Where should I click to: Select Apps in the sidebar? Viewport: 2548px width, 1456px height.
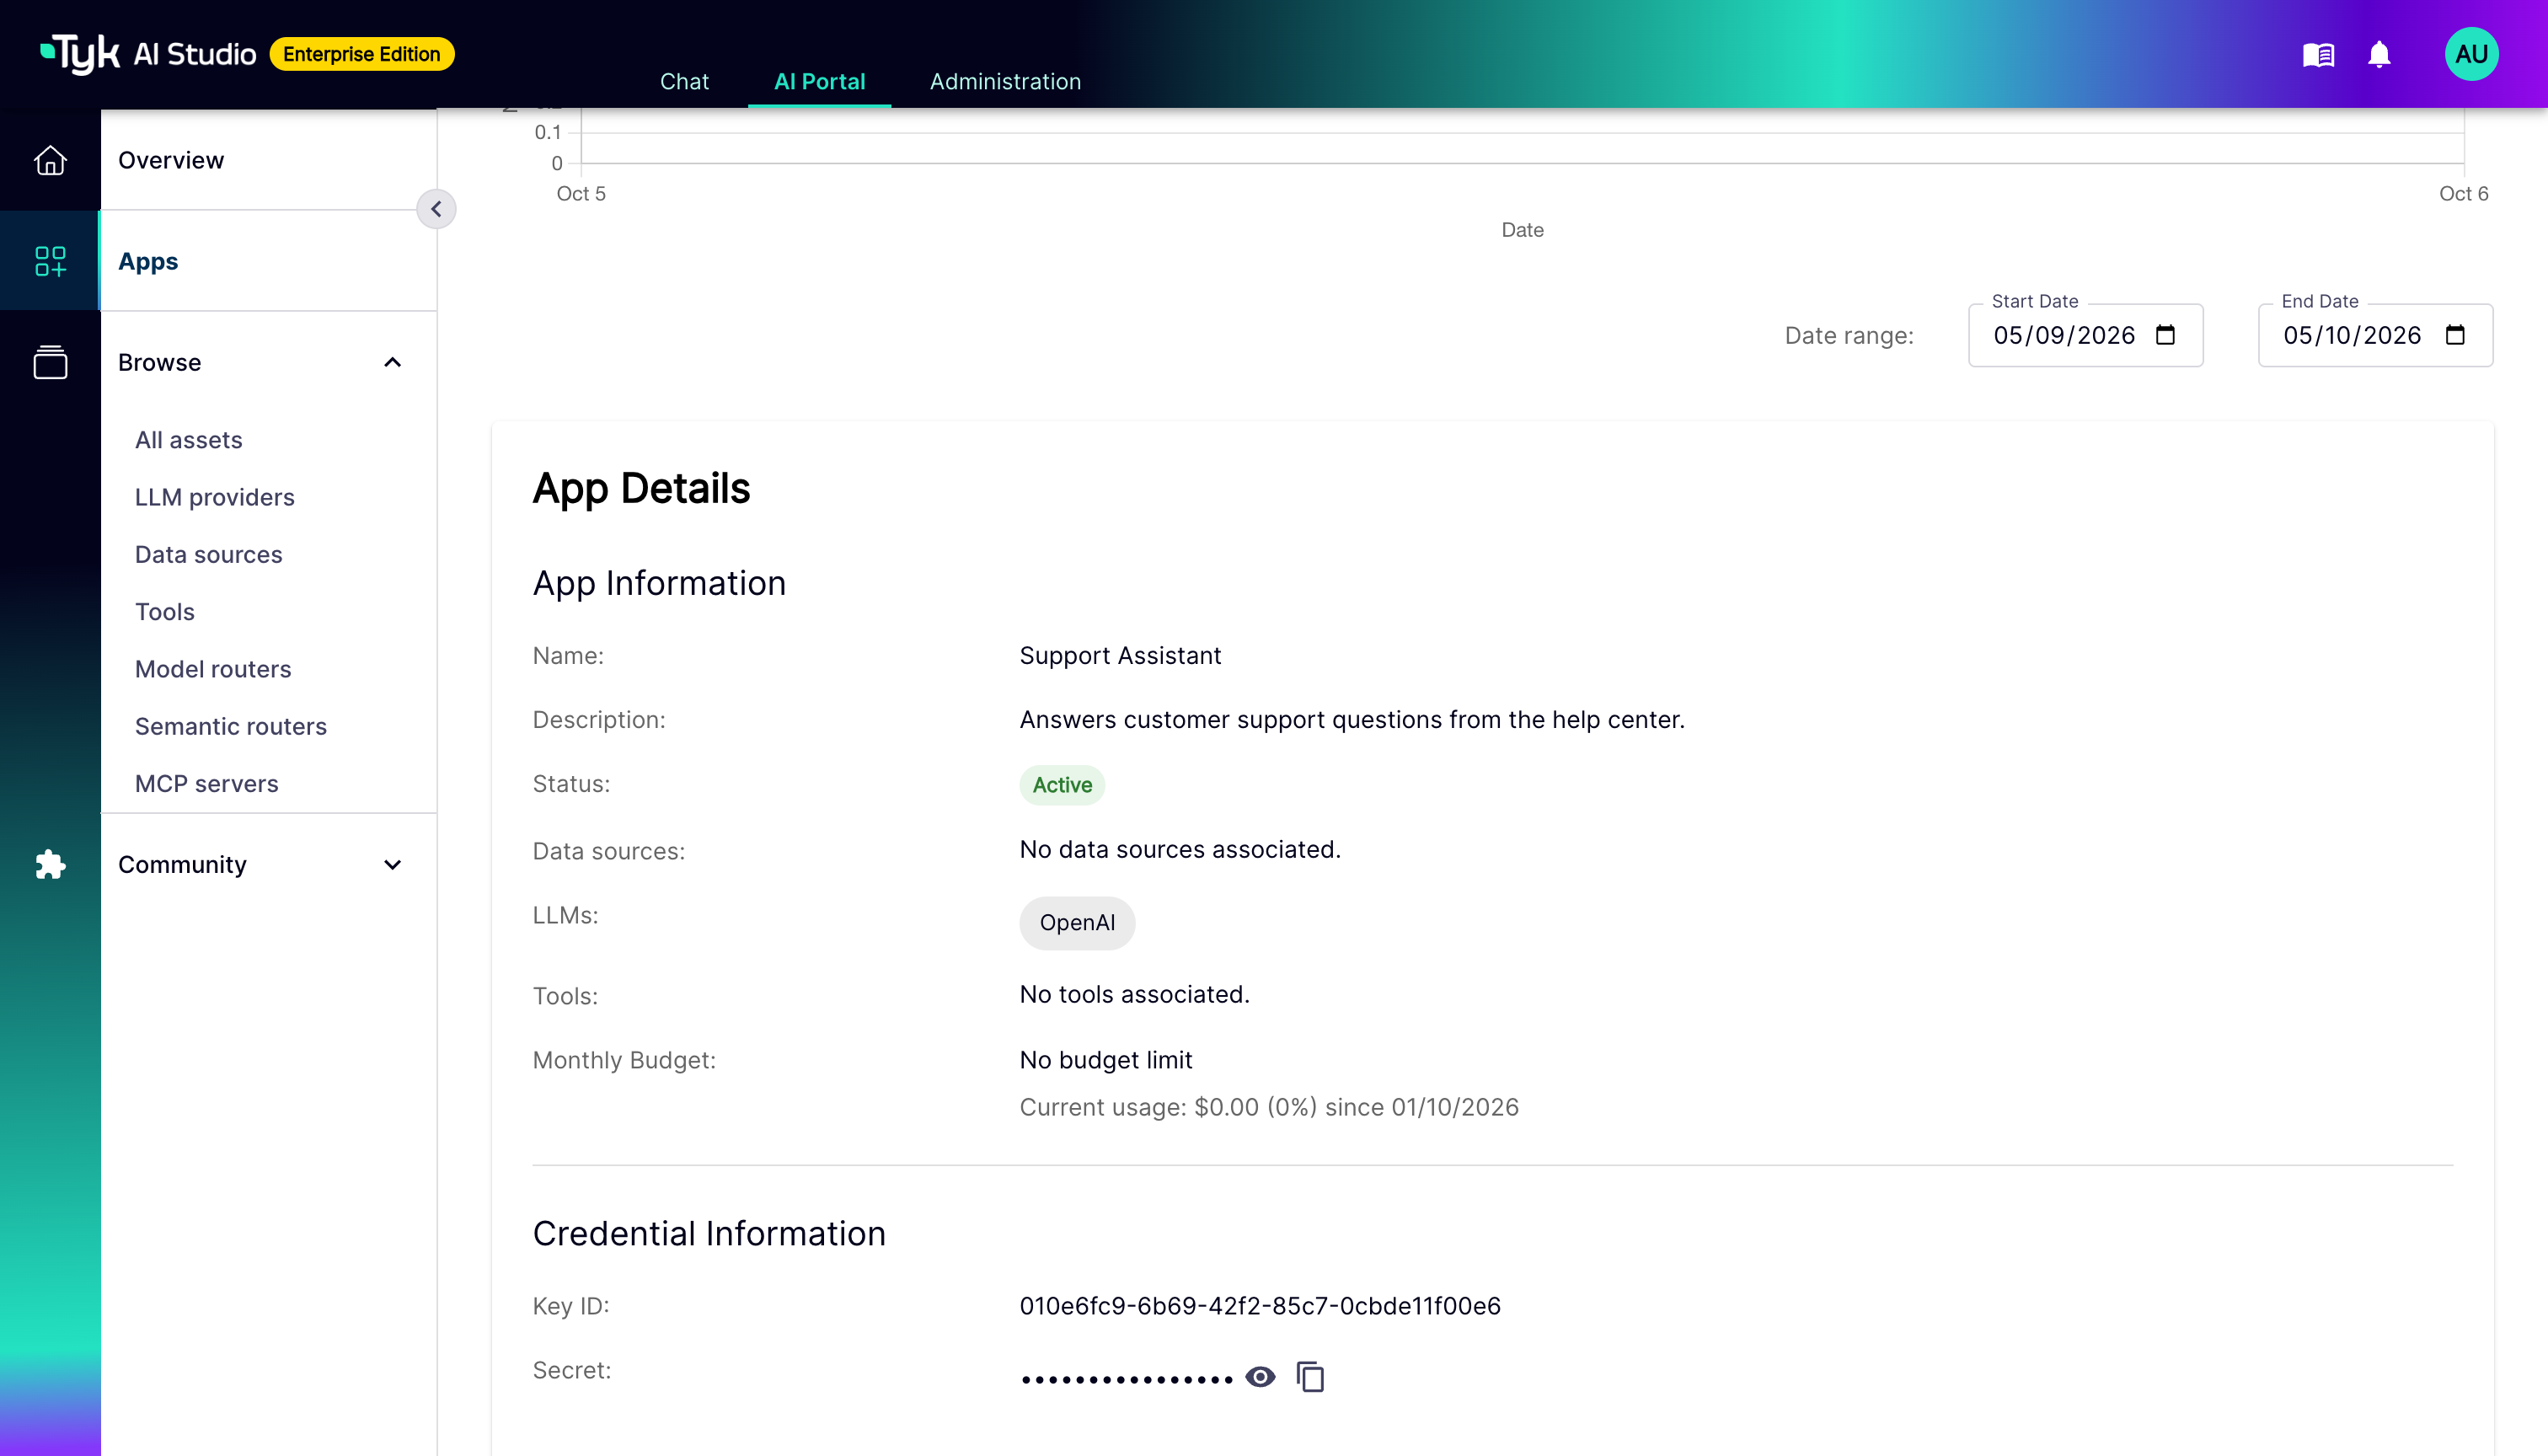click(269, 261)
